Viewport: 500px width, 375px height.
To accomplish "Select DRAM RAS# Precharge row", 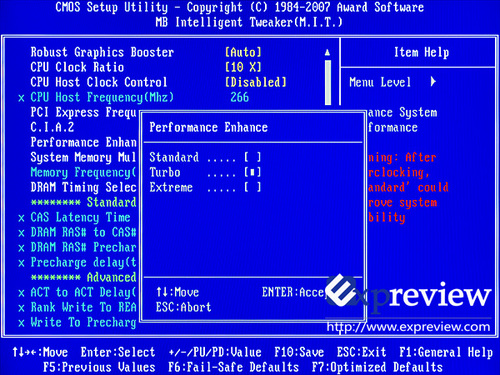I will pyautogui.click(x=83, y=247).
